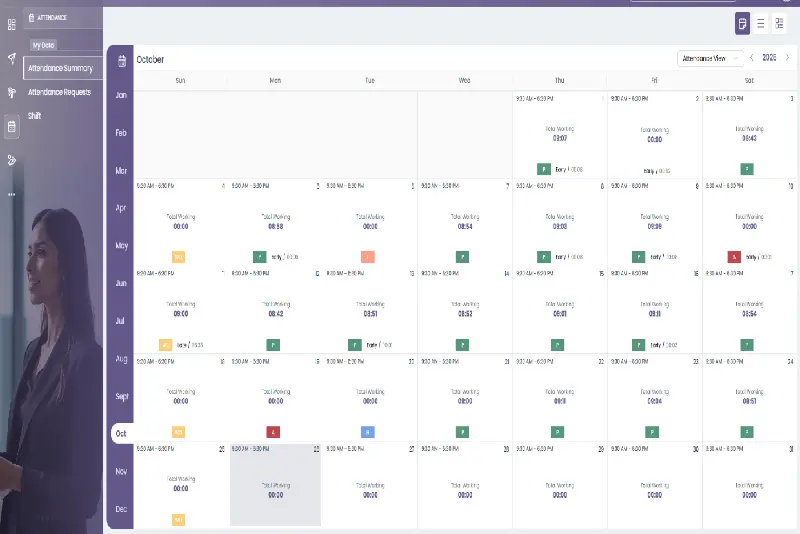Image resolution: width=800 pixels, height=534 pixels.
Task: Open the palm tree leave icon
Action: point(11,92)
